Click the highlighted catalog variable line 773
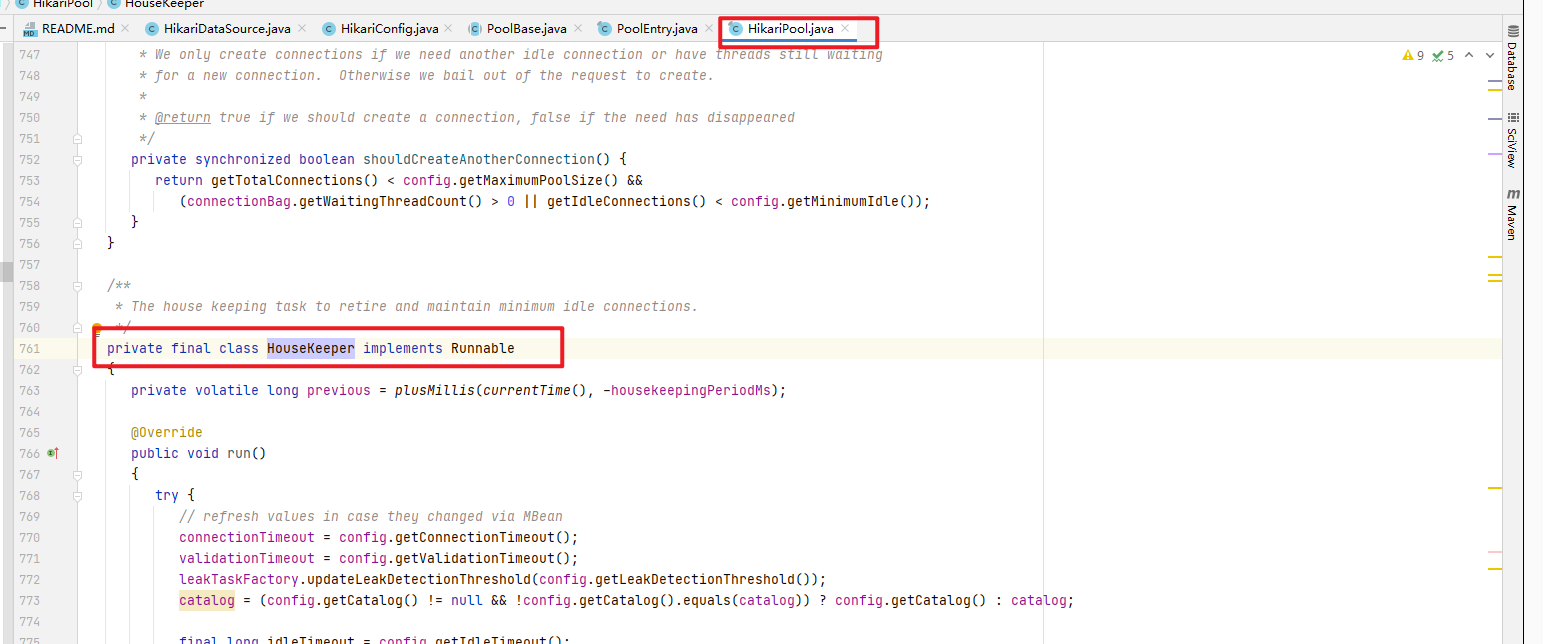The image size is (1543, 644). [207, 600]
